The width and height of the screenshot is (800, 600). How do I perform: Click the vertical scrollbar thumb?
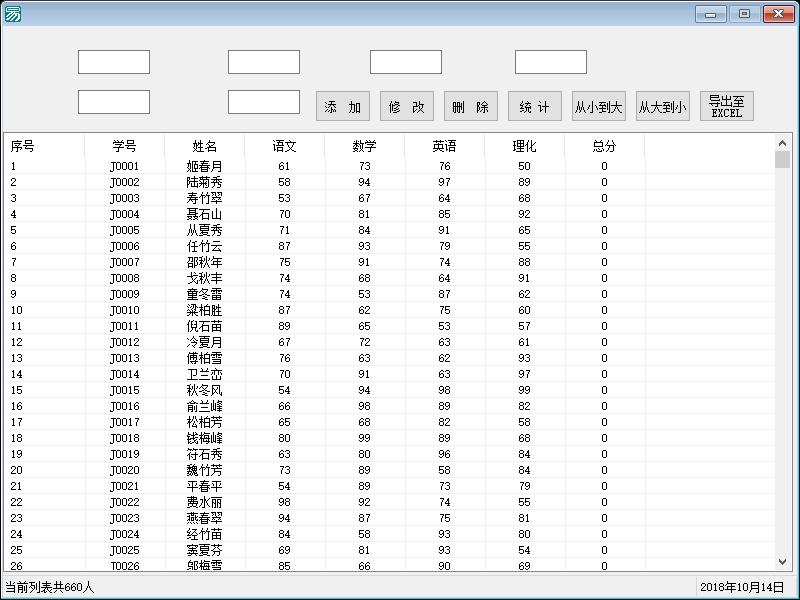coord(782,160)
